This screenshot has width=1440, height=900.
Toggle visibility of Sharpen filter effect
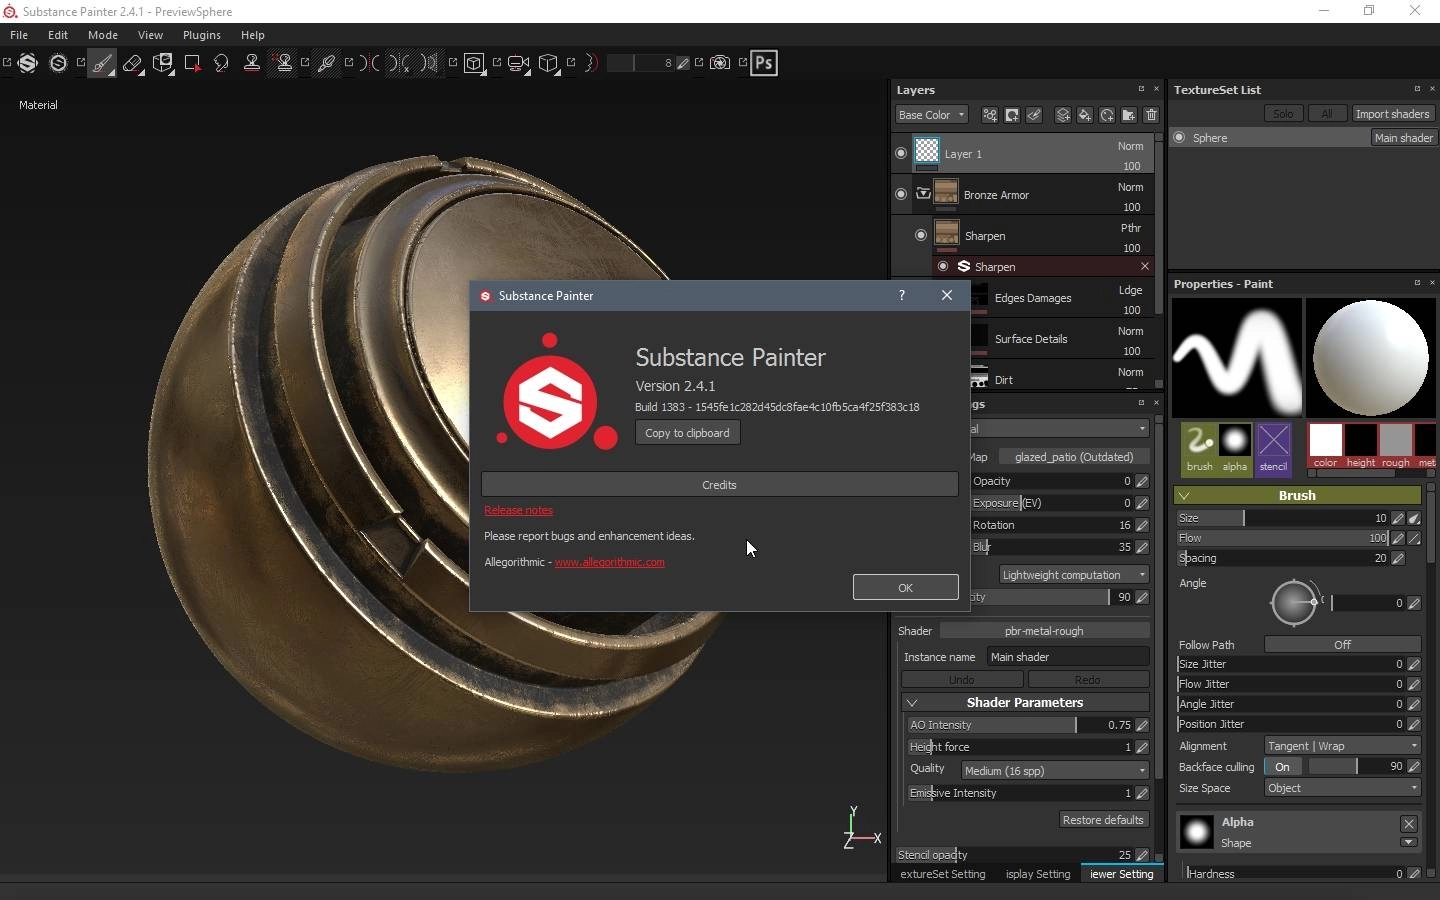pyautogui.click(x=943, y=266)
